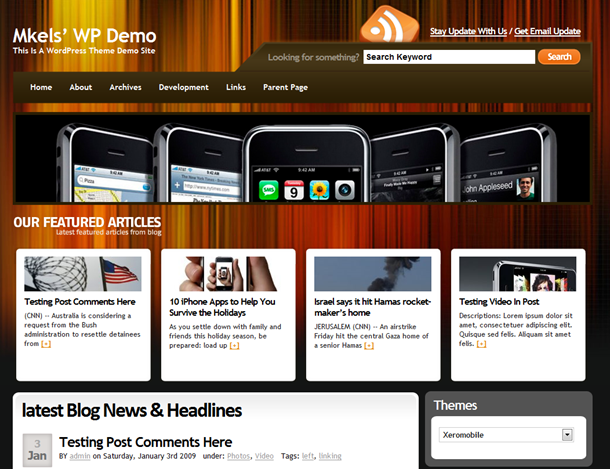Select the Development menu item
The width and height of the screenshot is (610, 469).
184,88
